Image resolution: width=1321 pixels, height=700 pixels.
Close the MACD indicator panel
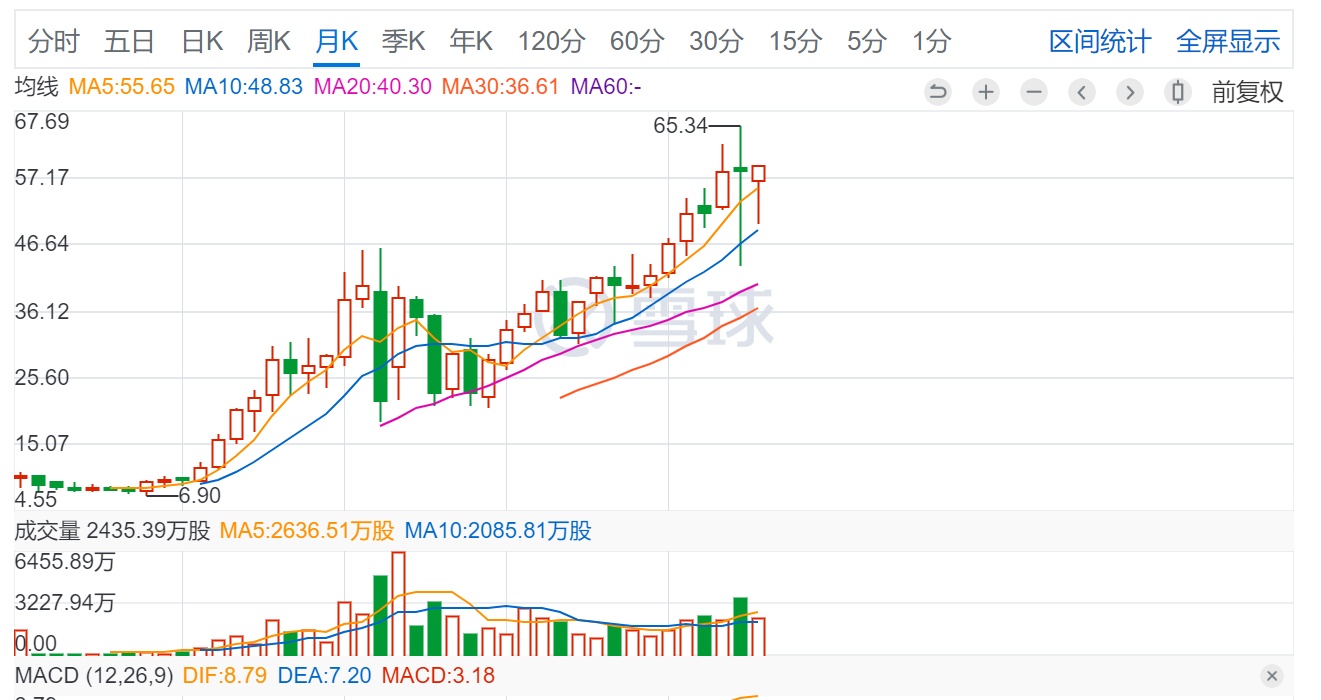[1271, 676]
